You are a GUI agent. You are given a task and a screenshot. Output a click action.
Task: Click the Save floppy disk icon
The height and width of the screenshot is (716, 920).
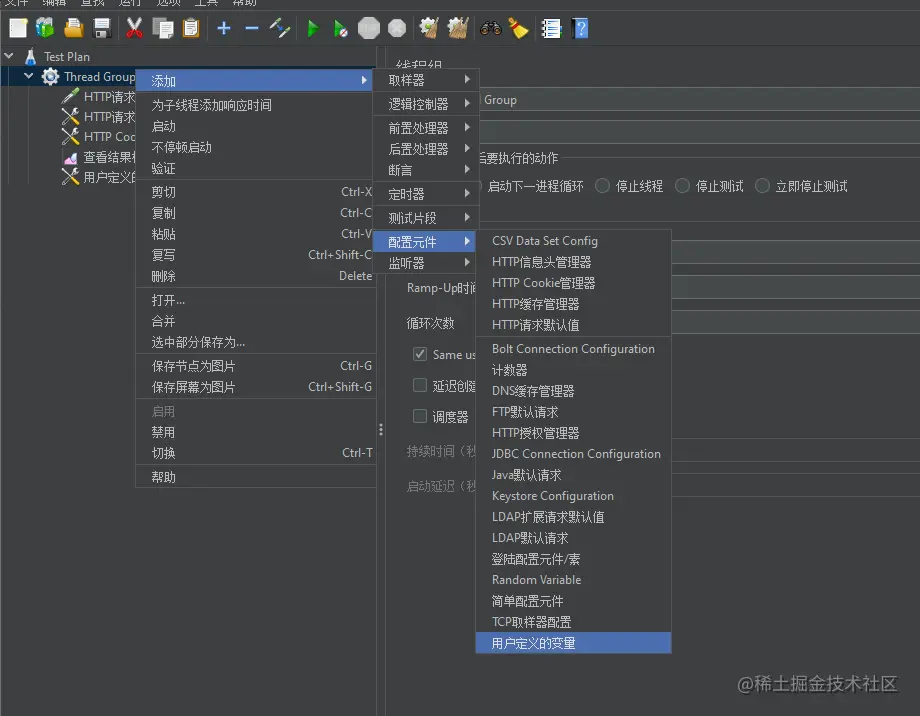point(102,28)
